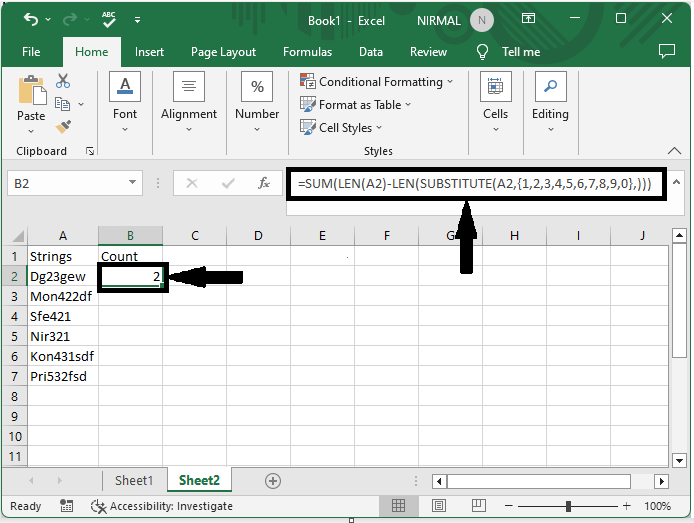Select the Sheet2 tab
The width and height of the screenshot is (694, 523).
(x=199, y=480)
